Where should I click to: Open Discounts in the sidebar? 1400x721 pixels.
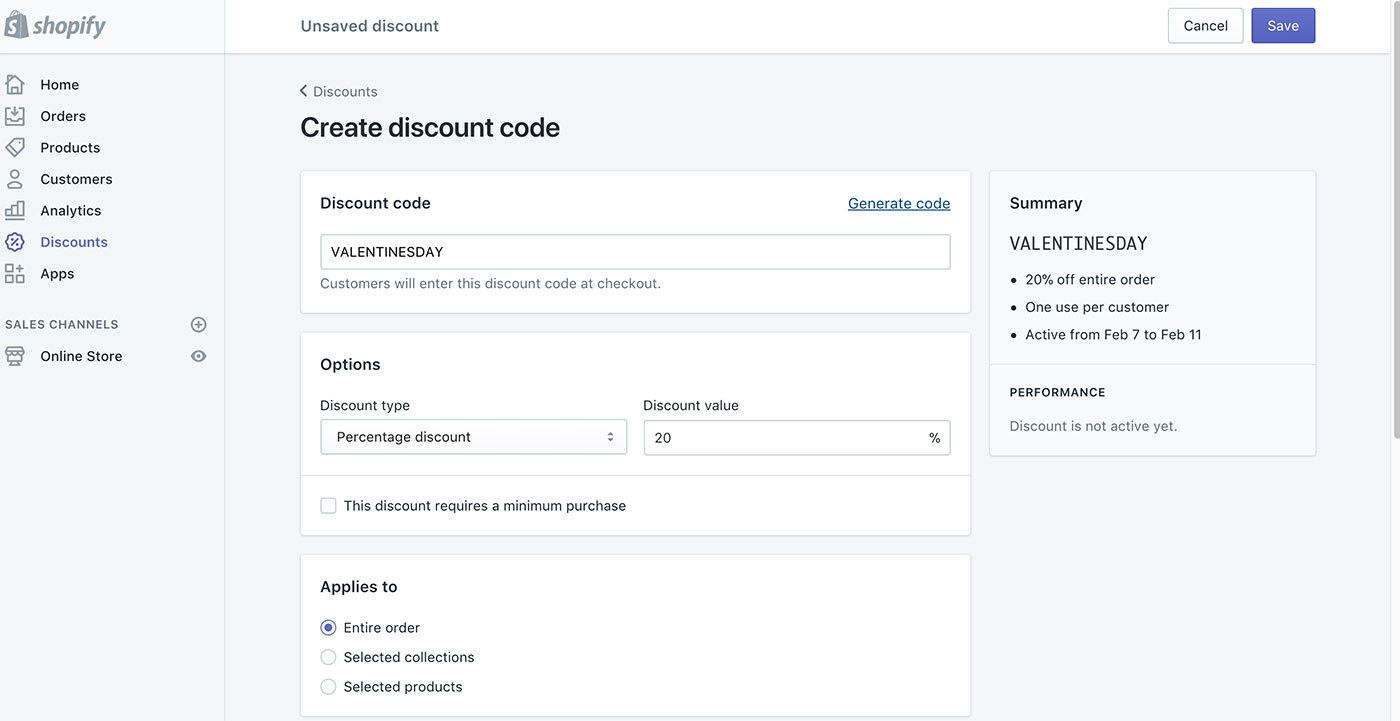(74, 242)
